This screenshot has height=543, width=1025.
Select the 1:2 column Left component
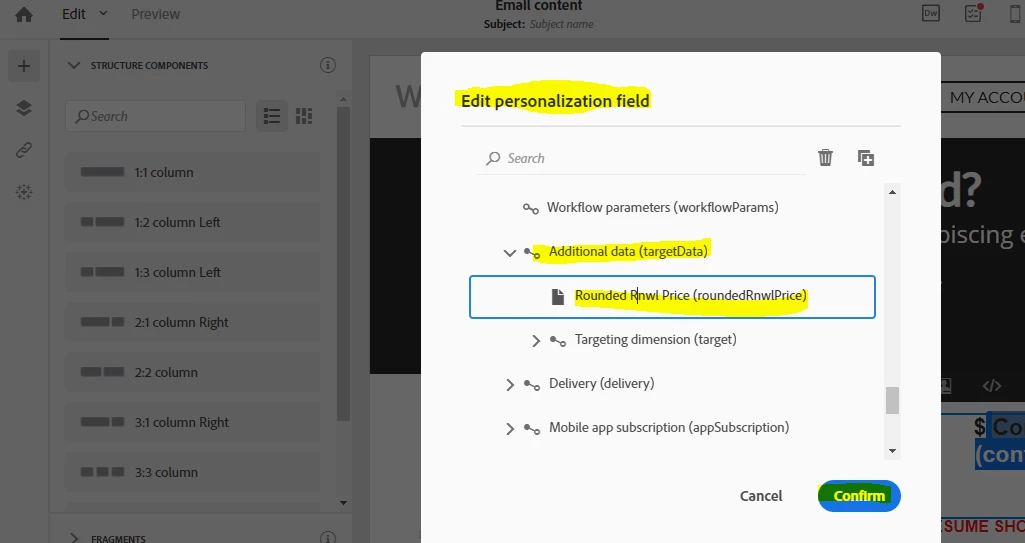click(193, 222)
